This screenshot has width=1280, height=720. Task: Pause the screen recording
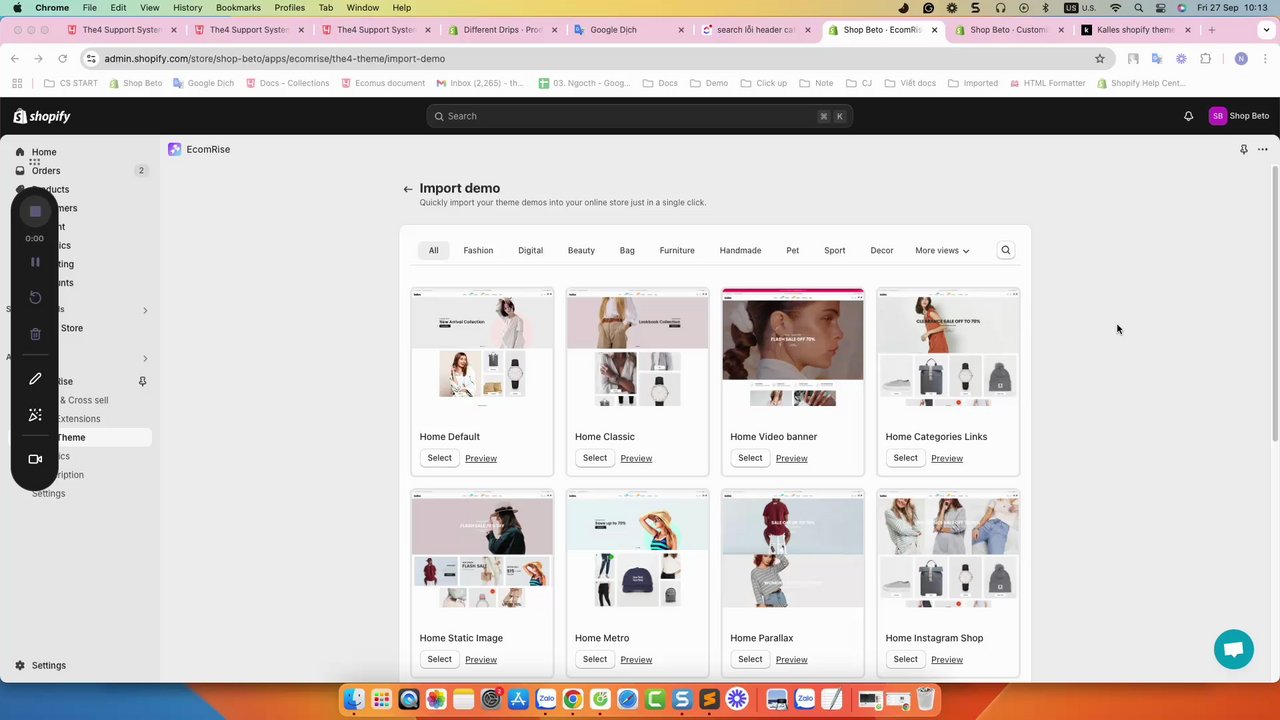(35, 262)
